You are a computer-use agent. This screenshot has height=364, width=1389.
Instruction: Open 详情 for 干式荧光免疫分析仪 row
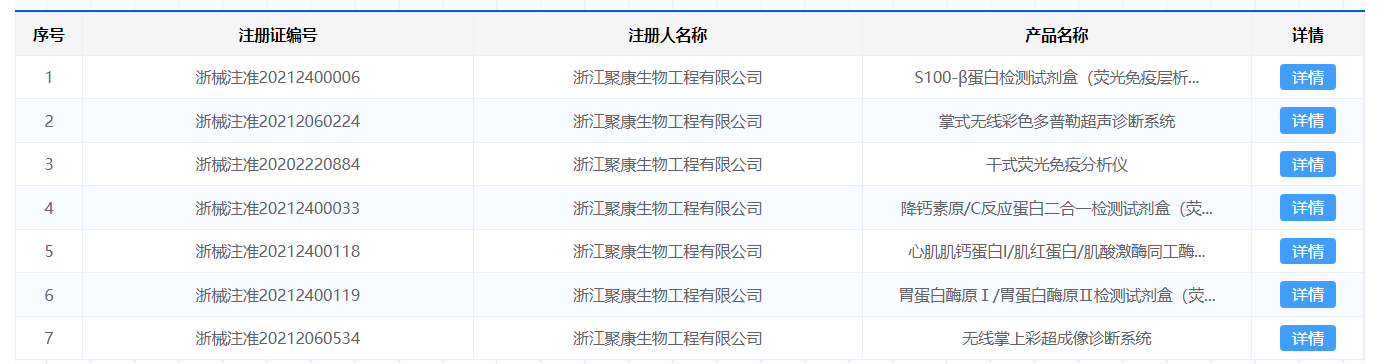[x=1307, y=165]
